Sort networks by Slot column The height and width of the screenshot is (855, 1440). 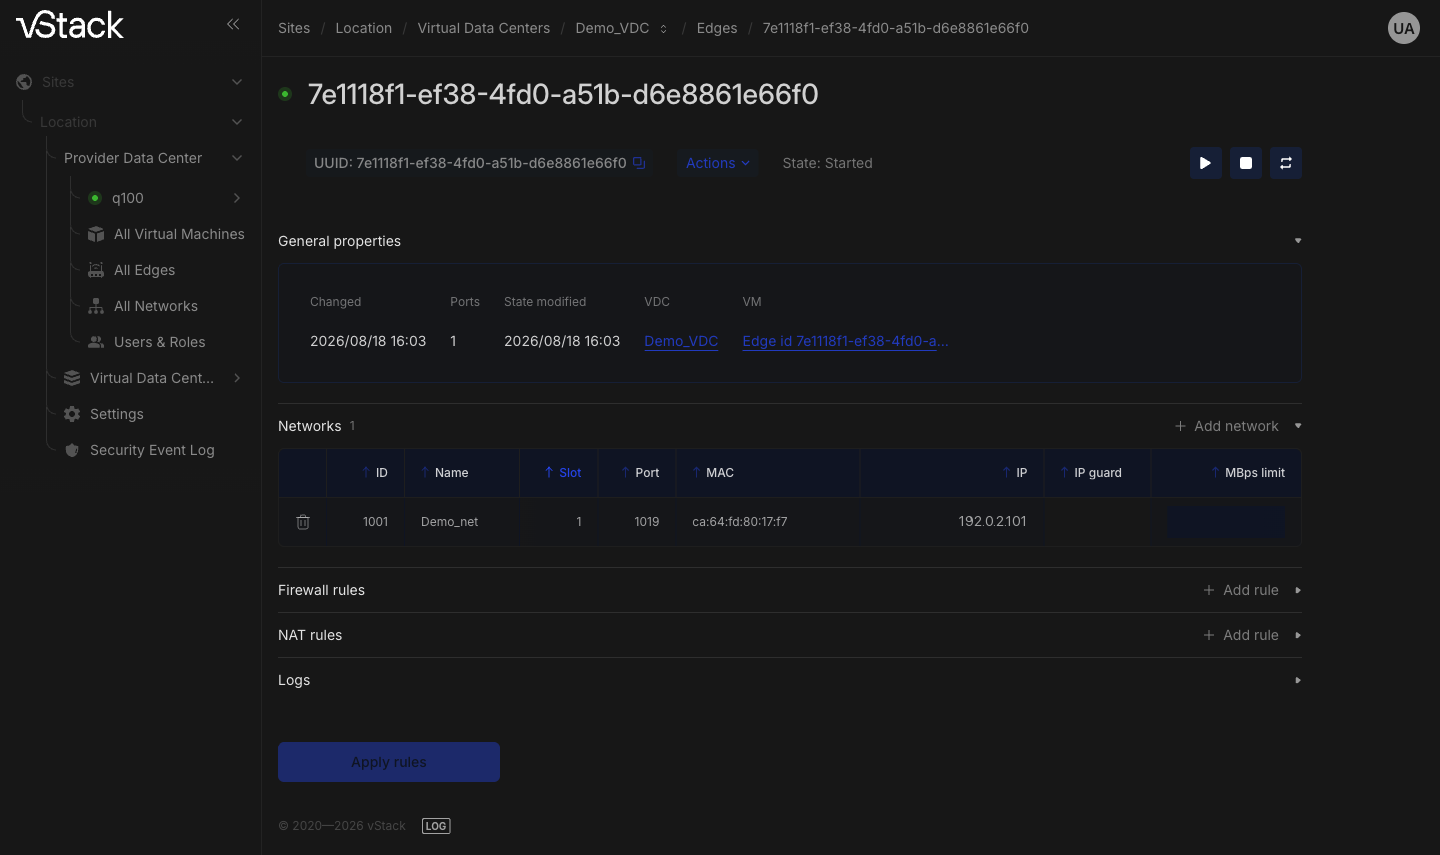[563, 473]
